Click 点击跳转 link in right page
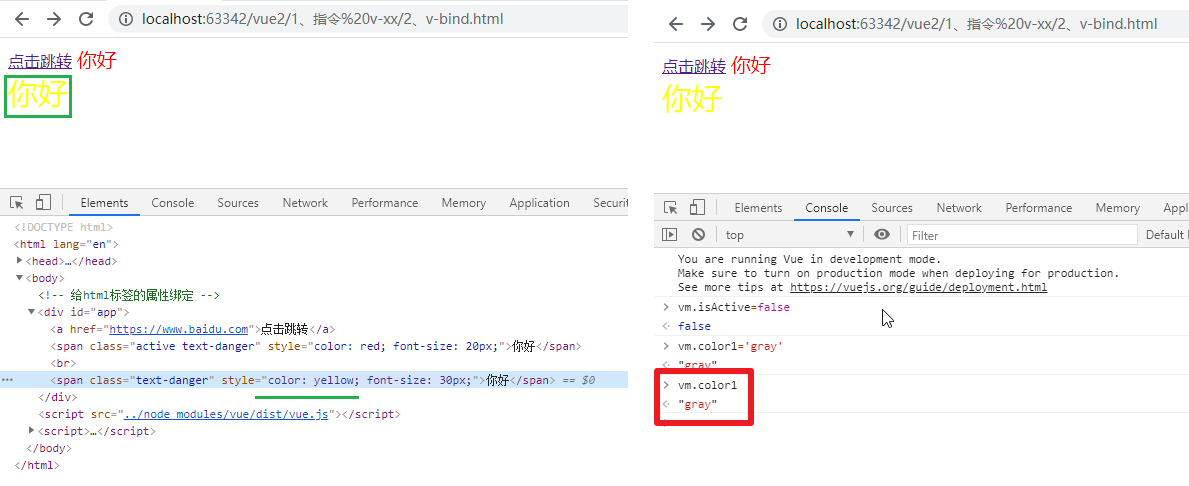The height and width of the screenshot is (486, 1189). click(x=694, y=66)
